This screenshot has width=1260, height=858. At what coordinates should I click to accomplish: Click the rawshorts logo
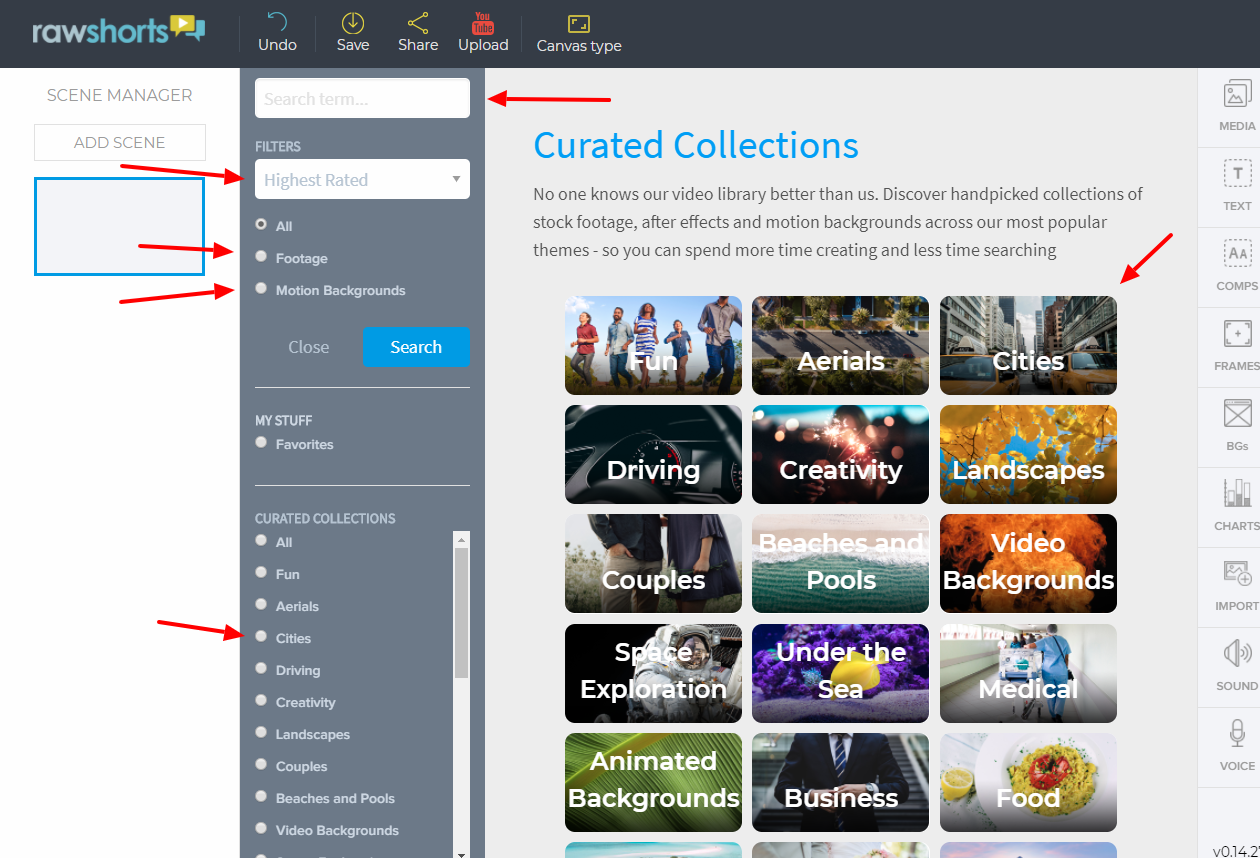[x=118, y=29]
